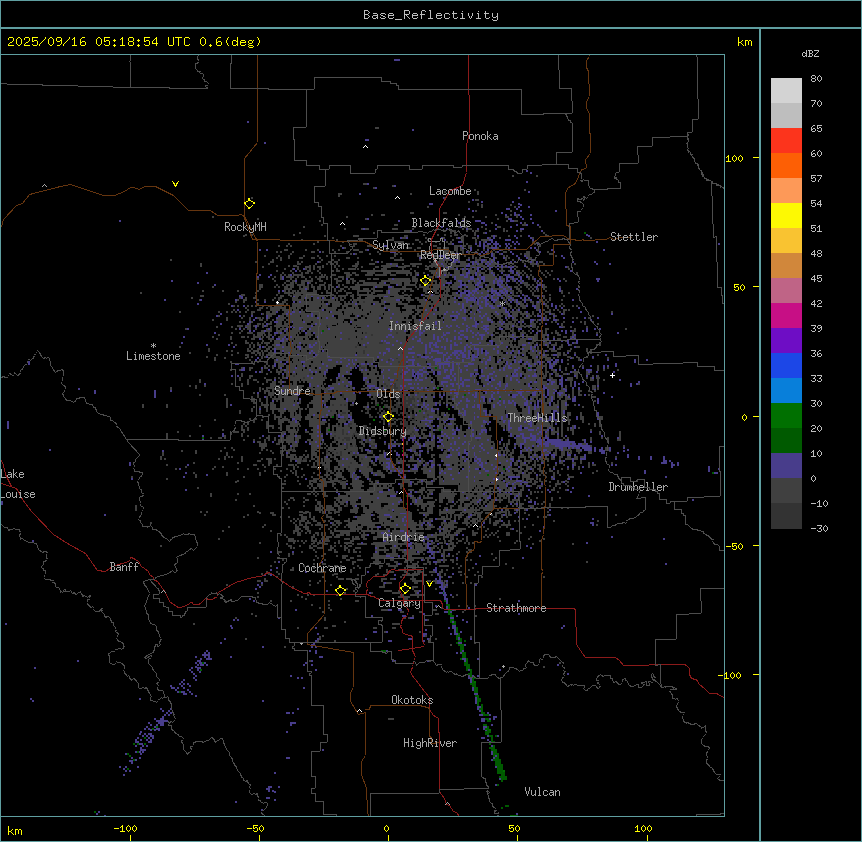Select the purple-blue 10 dBZ legend swatch
862x842 pixels.
pos(786,466)
